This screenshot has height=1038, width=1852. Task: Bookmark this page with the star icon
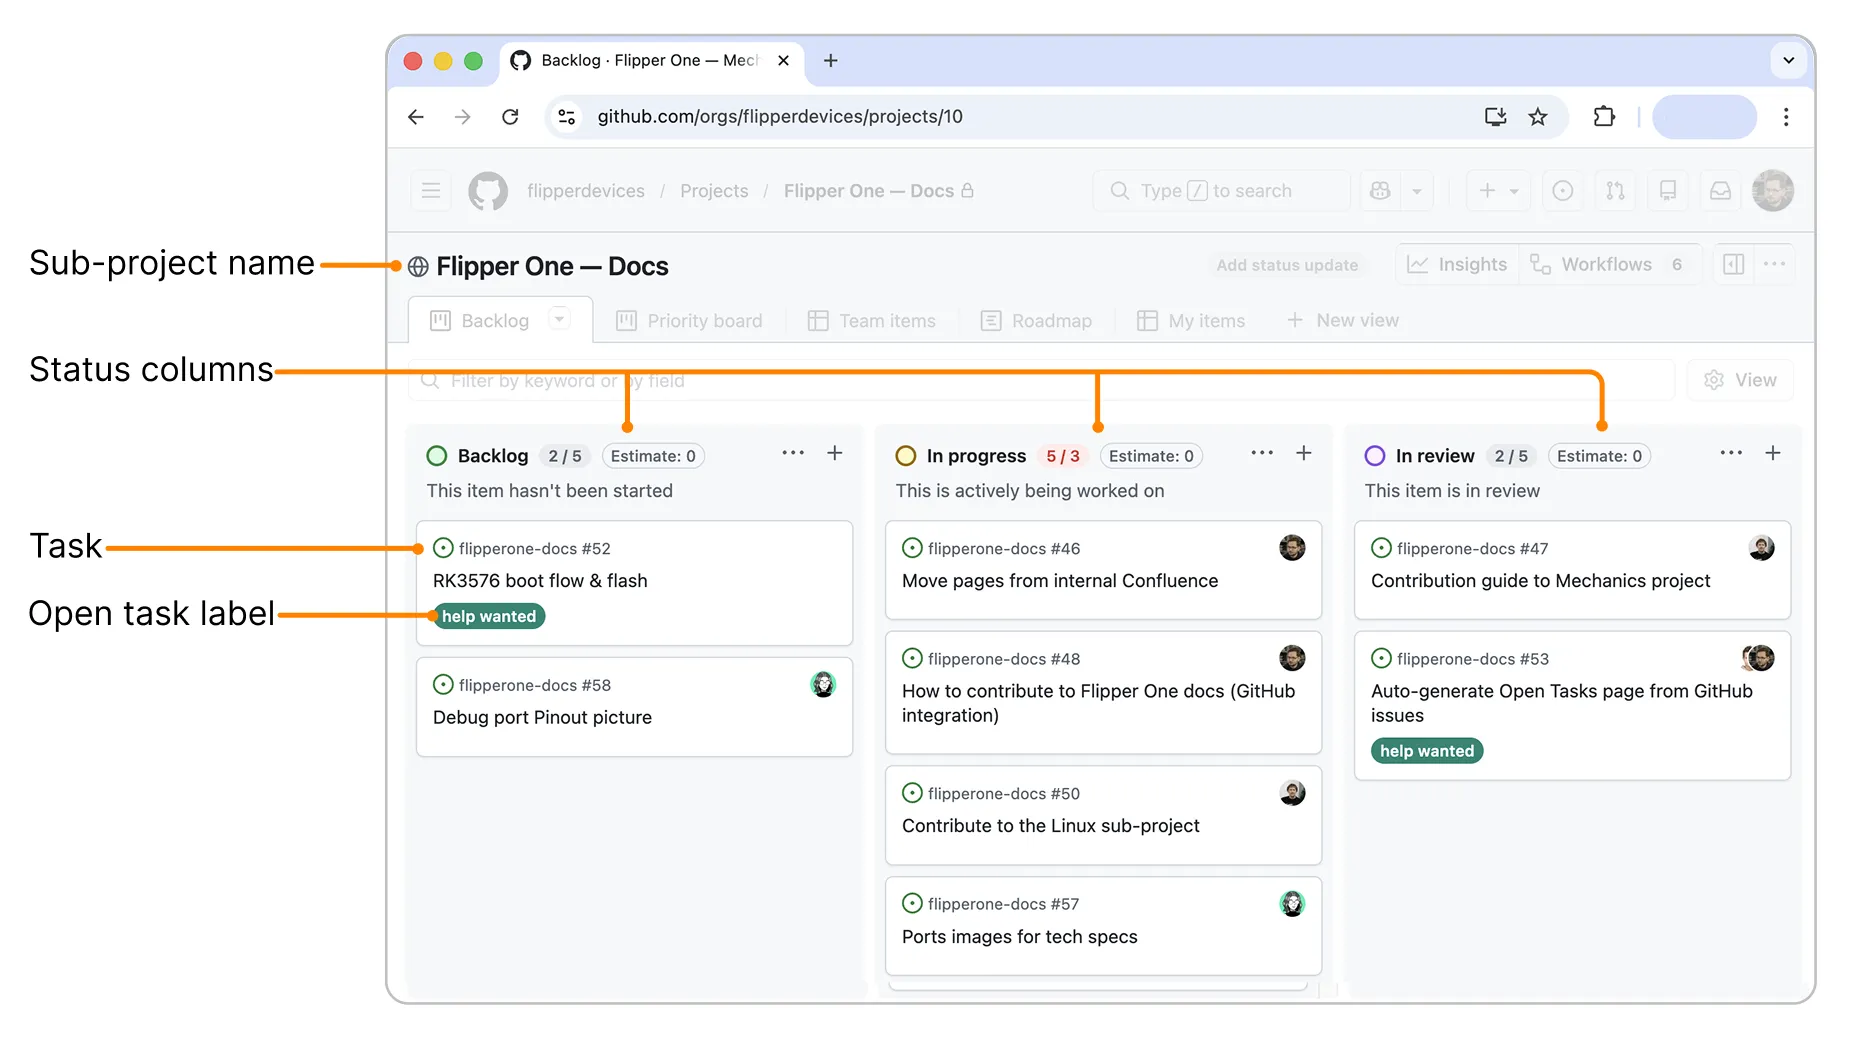pyautogui.click(x=1538, y=117)
